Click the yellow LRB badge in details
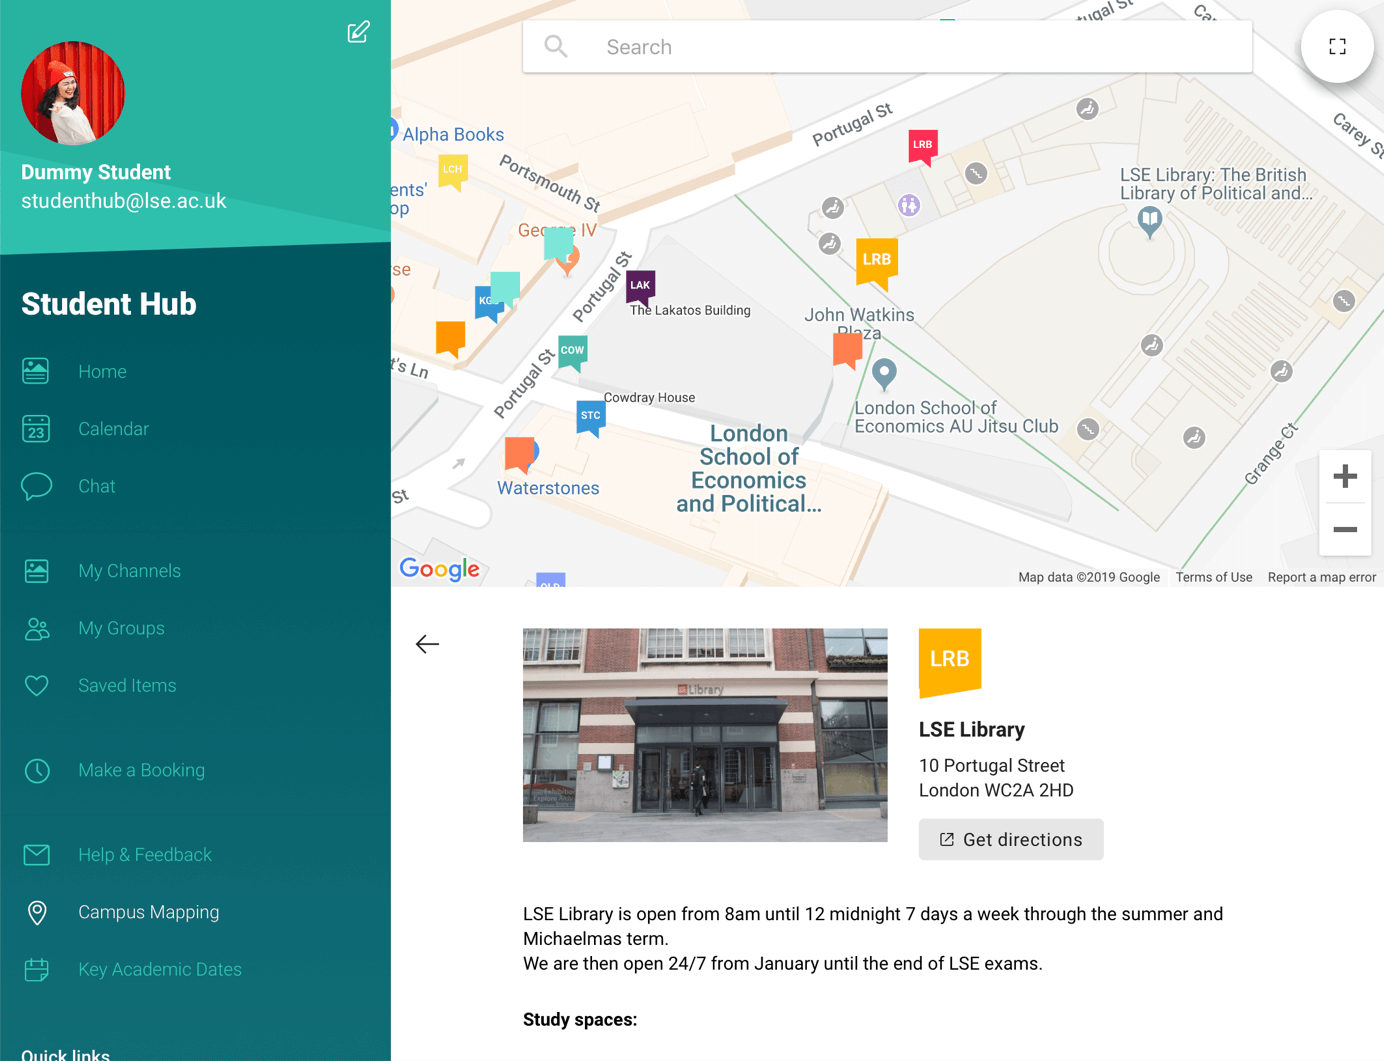Viewport: 1384px width, 1061px height. click(949, 662)
